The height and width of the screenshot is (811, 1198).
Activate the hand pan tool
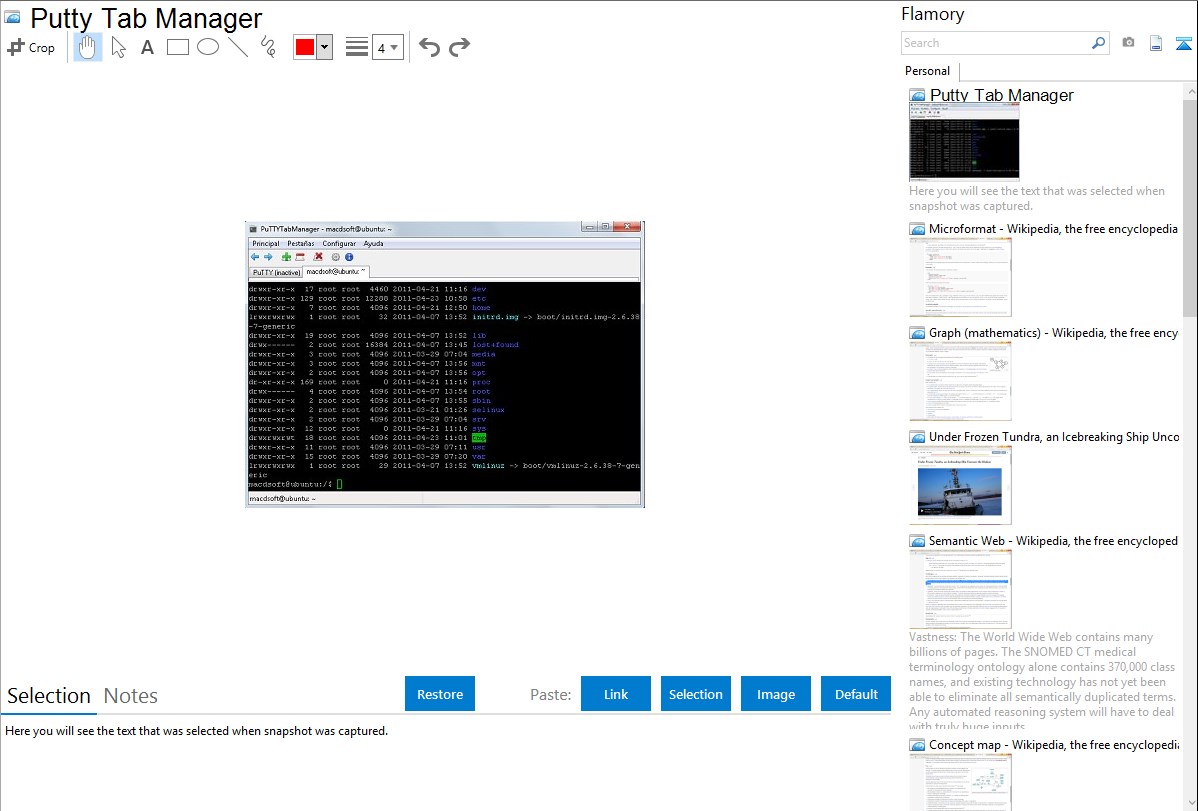pyautogui.click(x=87, y=47)
